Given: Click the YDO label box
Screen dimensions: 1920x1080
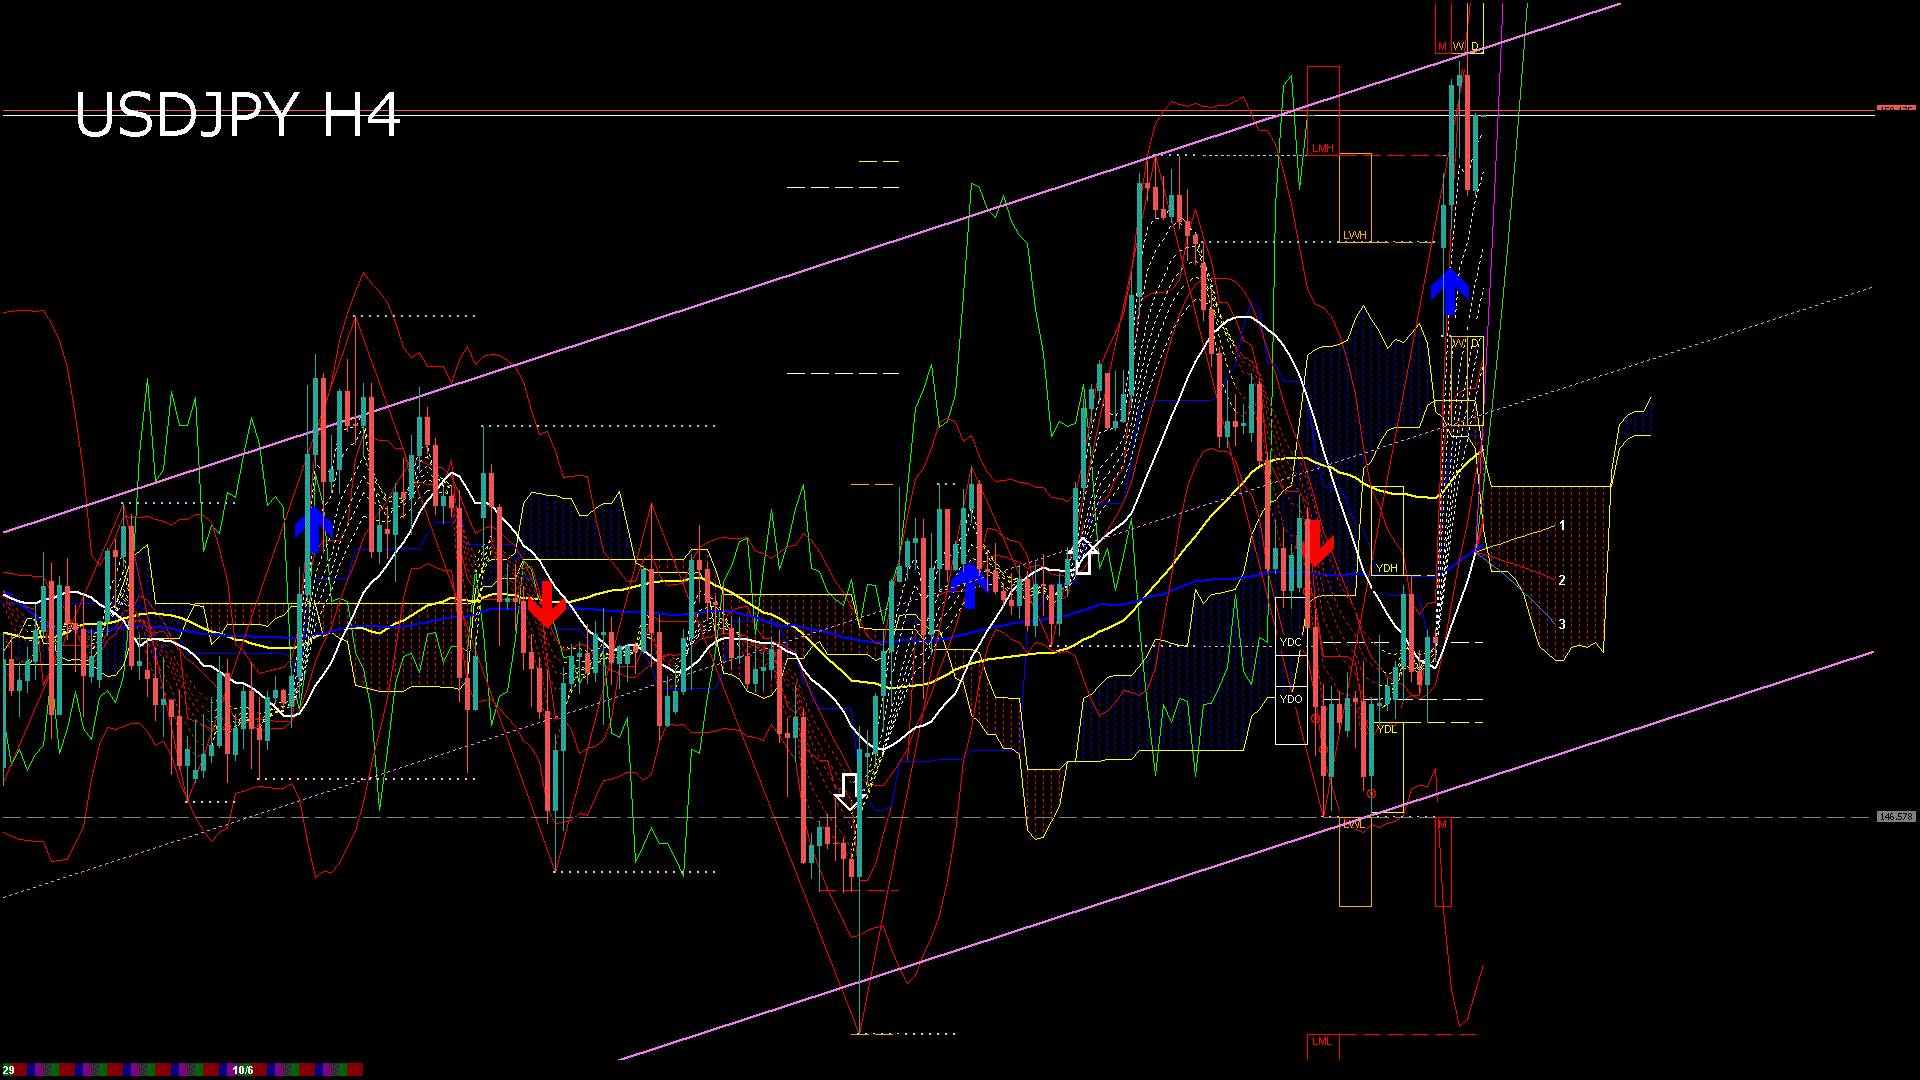Looking at the screenshot, I should coord(1291,699).
